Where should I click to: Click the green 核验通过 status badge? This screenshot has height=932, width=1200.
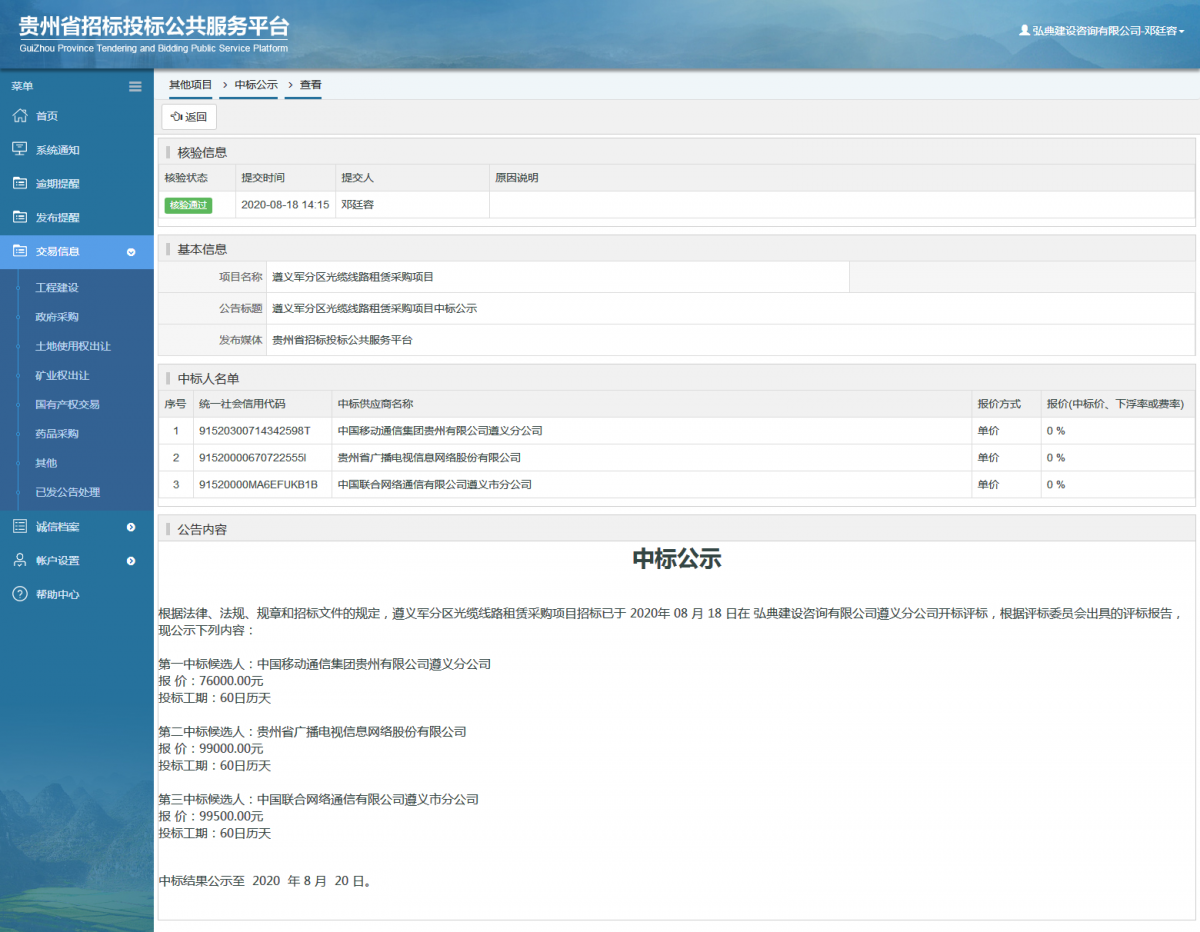click(x=189, y=205)
